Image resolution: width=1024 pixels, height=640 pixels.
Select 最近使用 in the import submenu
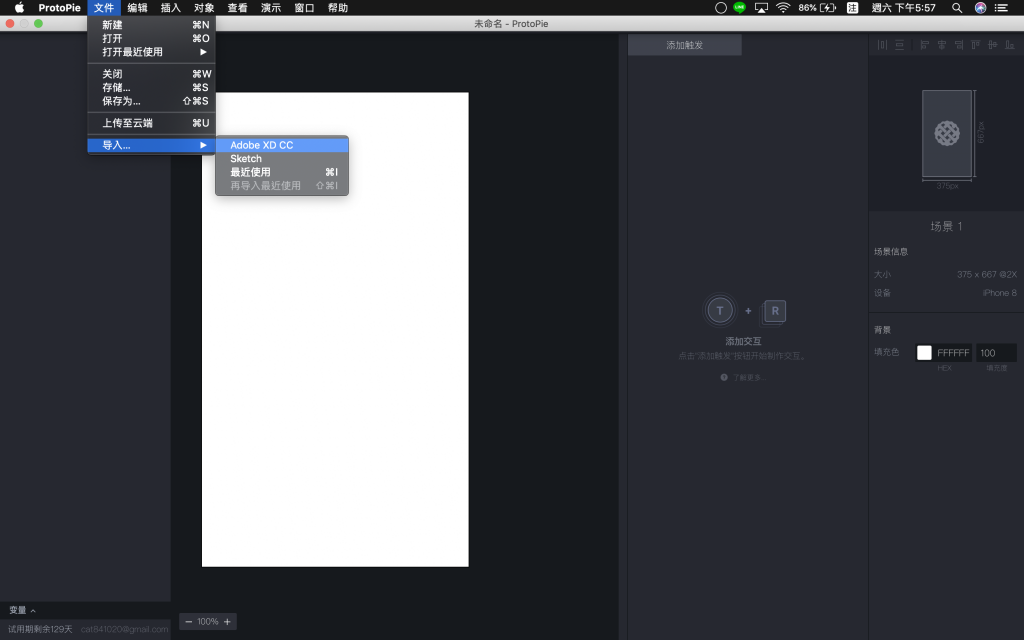pos(282,172)
